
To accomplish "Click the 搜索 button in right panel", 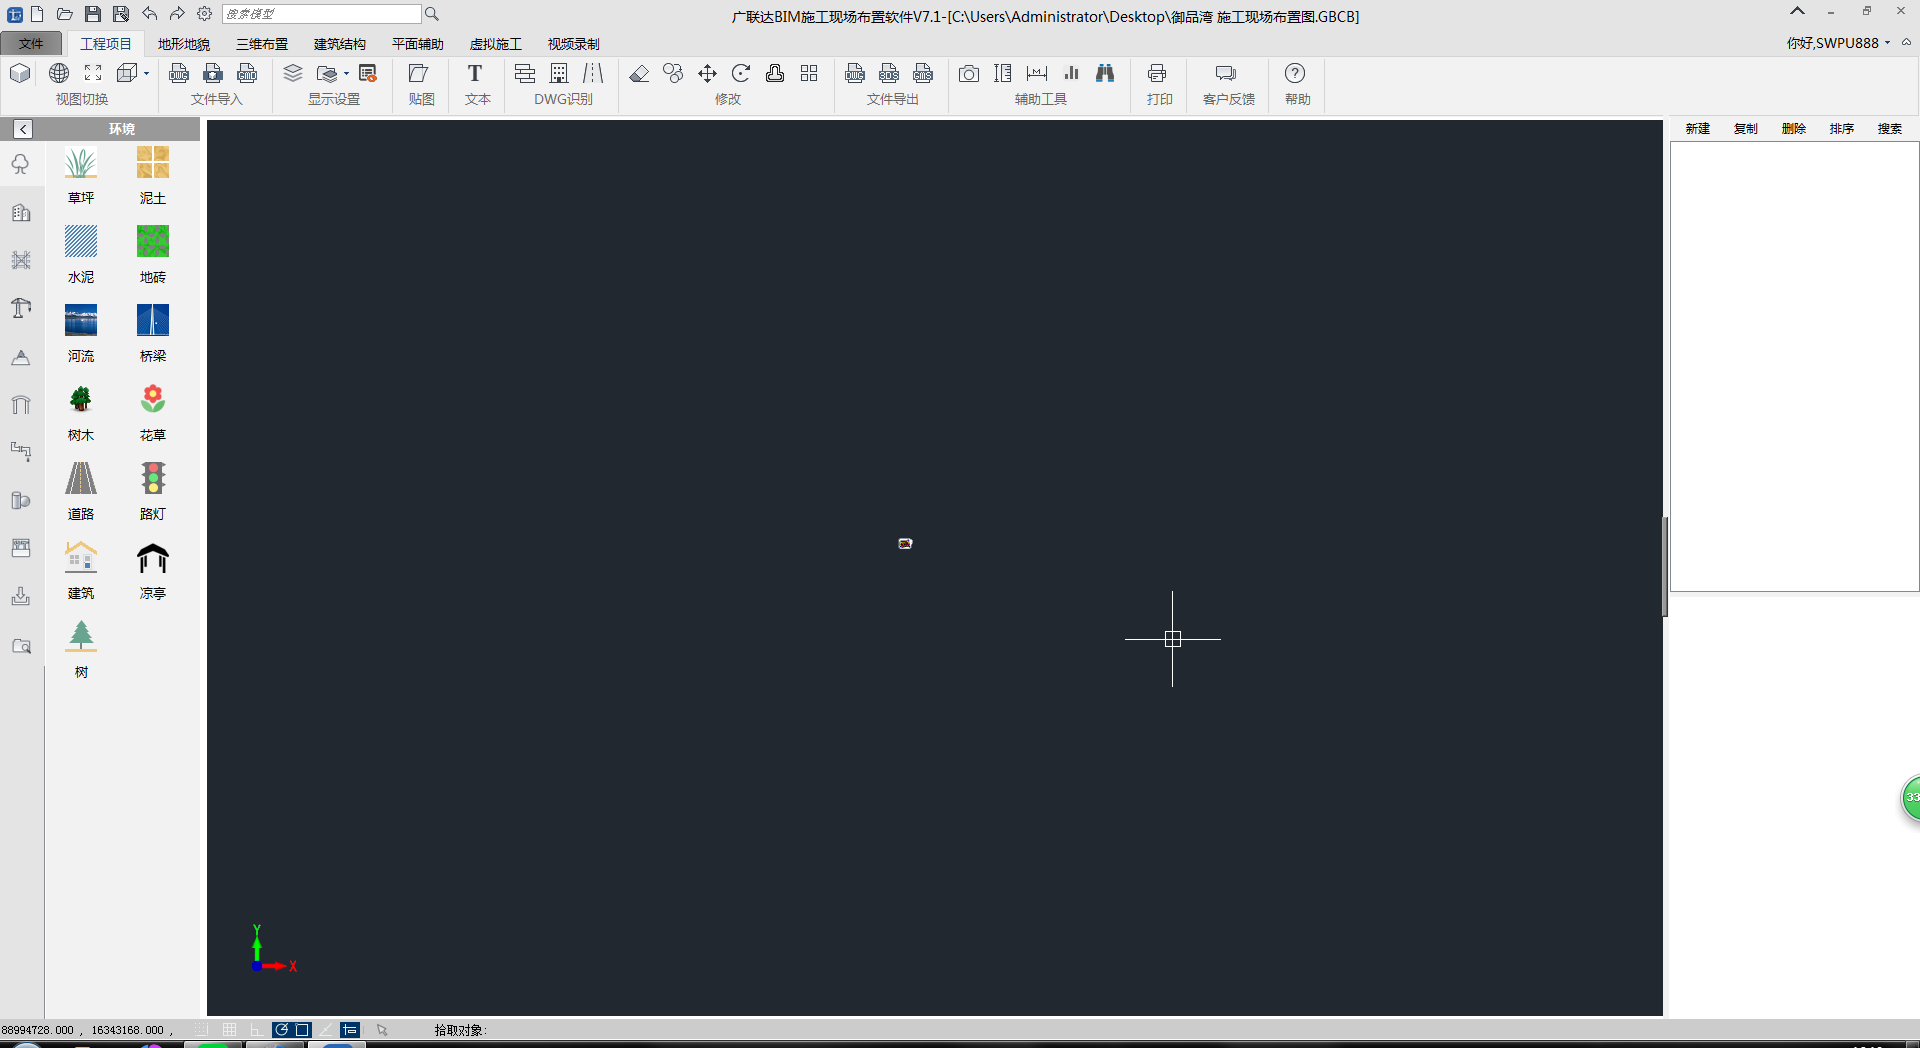I will pyautogui.click(x=1890, y=129).
